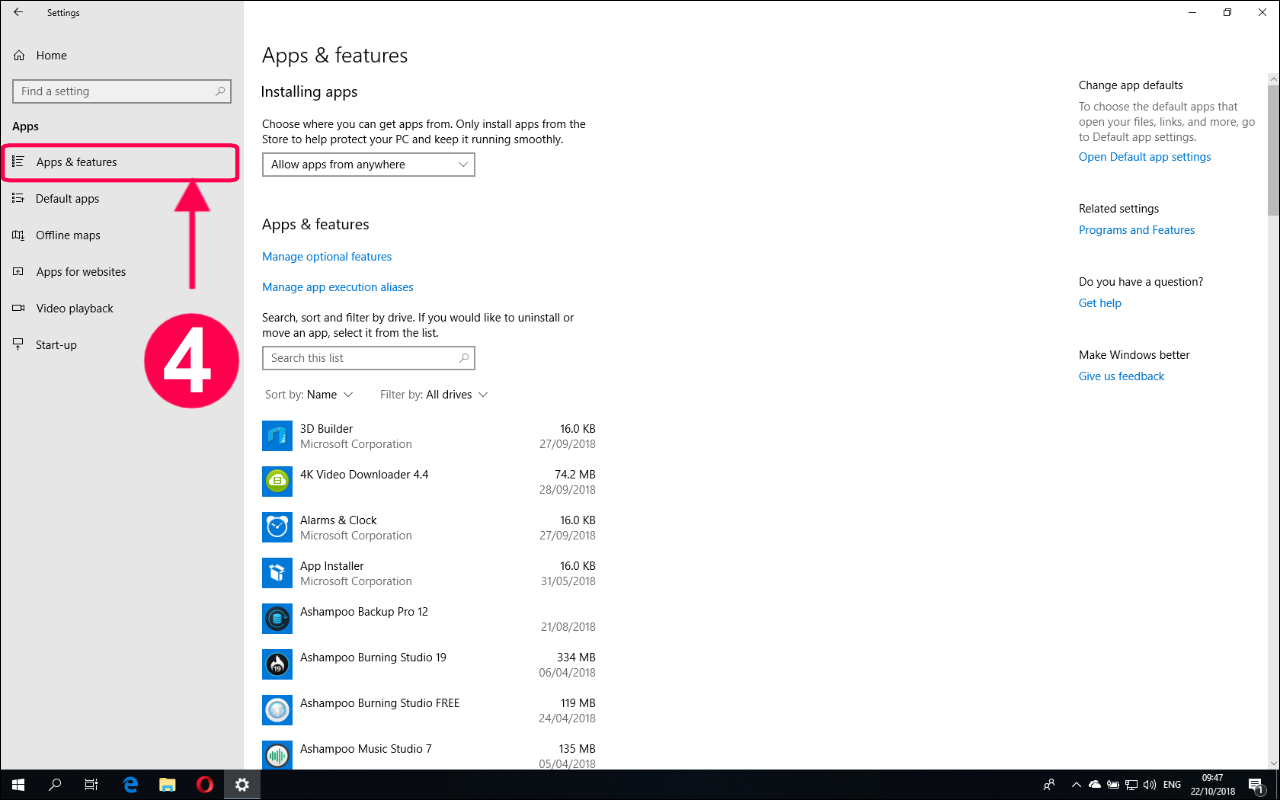Open the Video playback section
The height and width of the screenshot is (800, 1280).
tap(74, 308)
